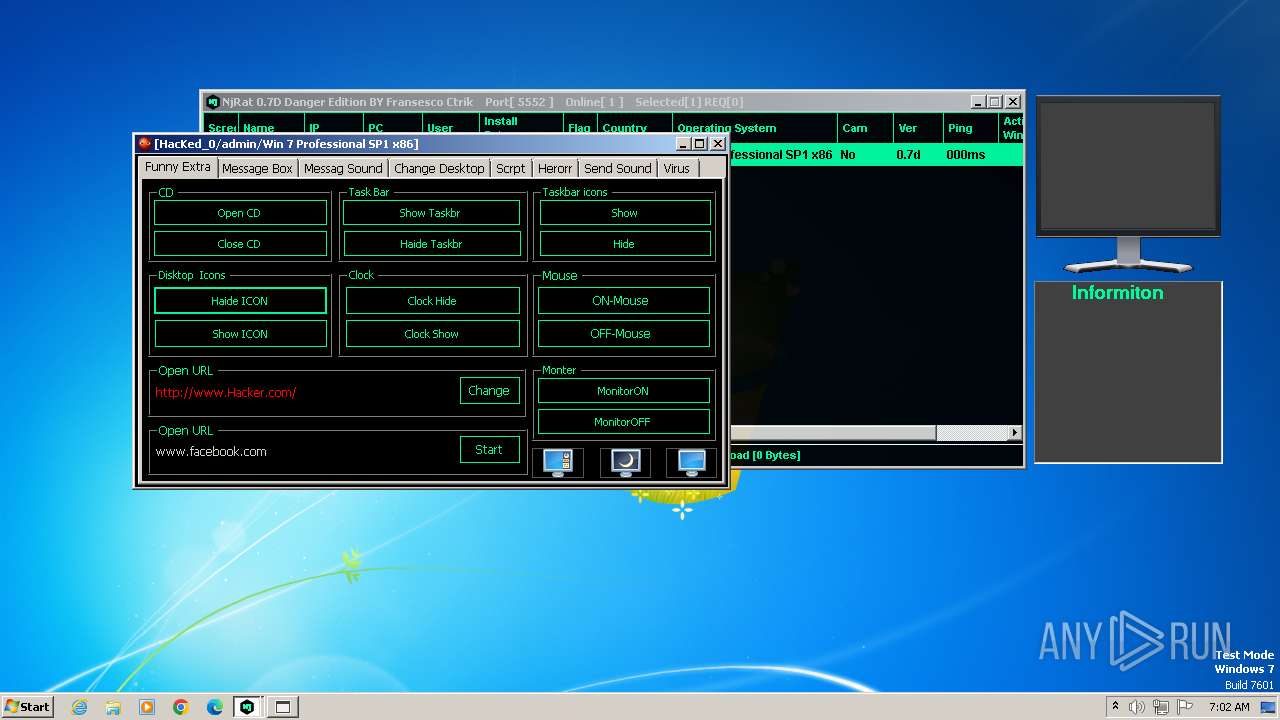This screenshot has width=1280, height=720.
Task: Launch the media player taskbar icon
Action: pos(147,707)
